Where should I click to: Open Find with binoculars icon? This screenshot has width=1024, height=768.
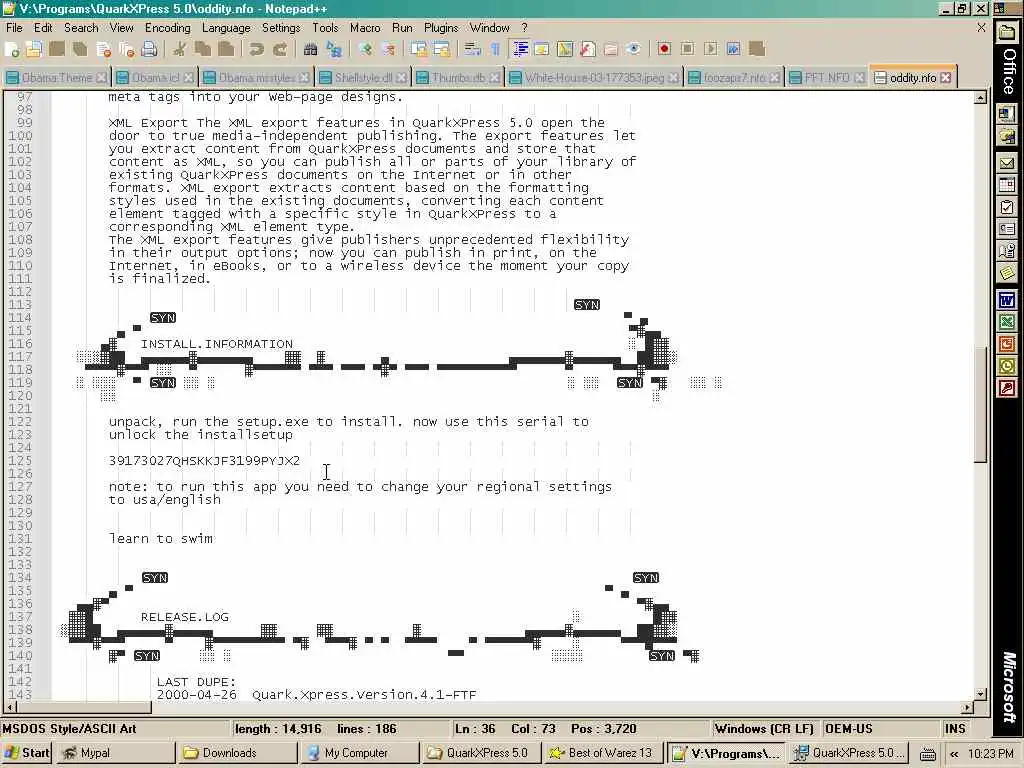click(310, 50)
